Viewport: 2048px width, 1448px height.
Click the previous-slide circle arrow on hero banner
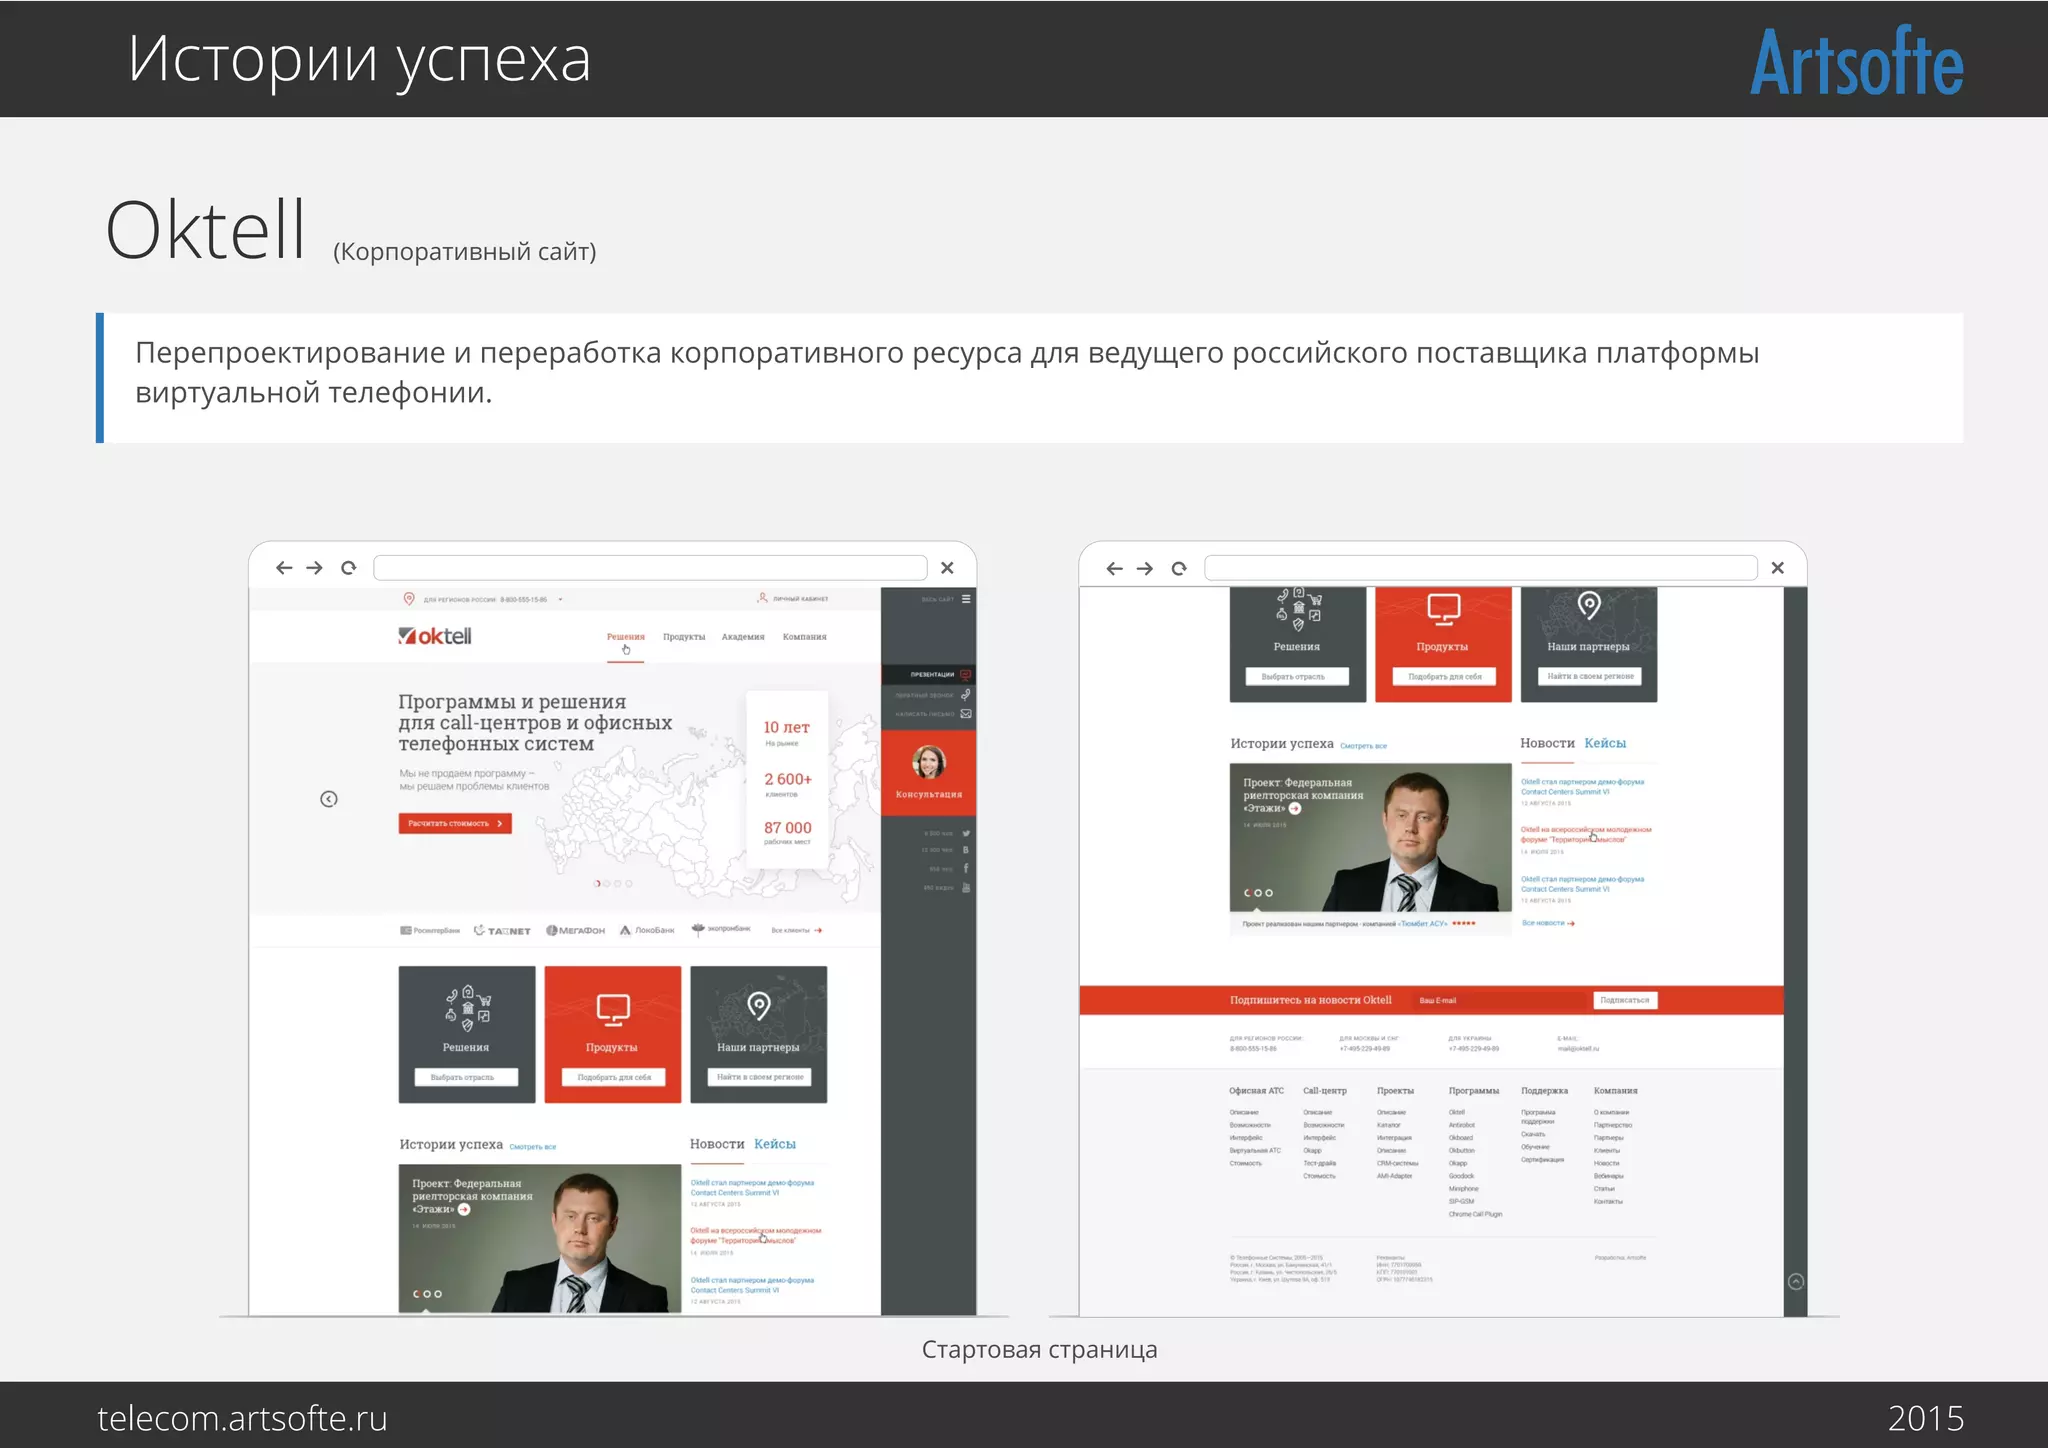[x=329, y=799]
